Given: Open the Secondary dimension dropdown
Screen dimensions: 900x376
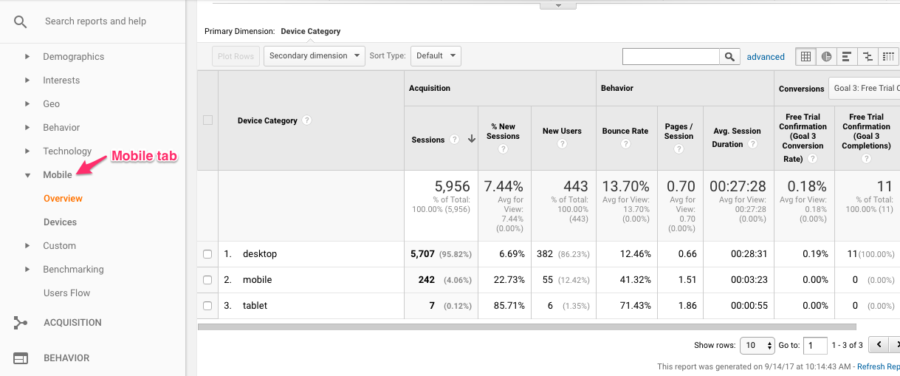Looking at the screenshot, I should [315, 56].
